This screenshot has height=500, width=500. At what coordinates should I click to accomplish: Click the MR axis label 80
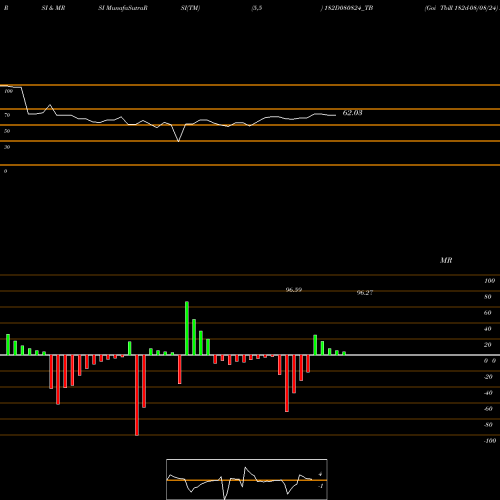pyautogui.click(x=488, y=297)
